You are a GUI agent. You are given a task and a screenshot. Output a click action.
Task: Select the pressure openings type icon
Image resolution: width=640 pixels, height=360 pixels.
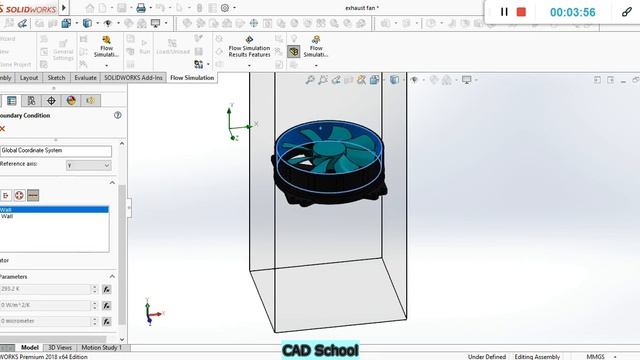pyautogui.click(x=19, y=196)
